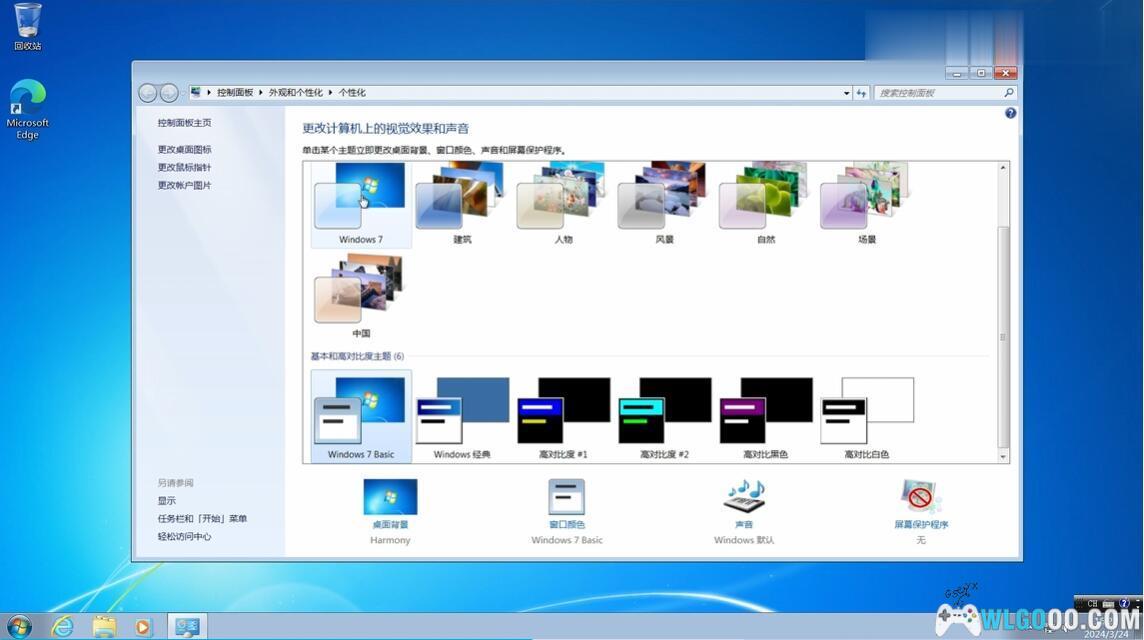The image size is (1144, 640).
Task: Select the Windows 7 Basic theme
Action: click(361, 416)
